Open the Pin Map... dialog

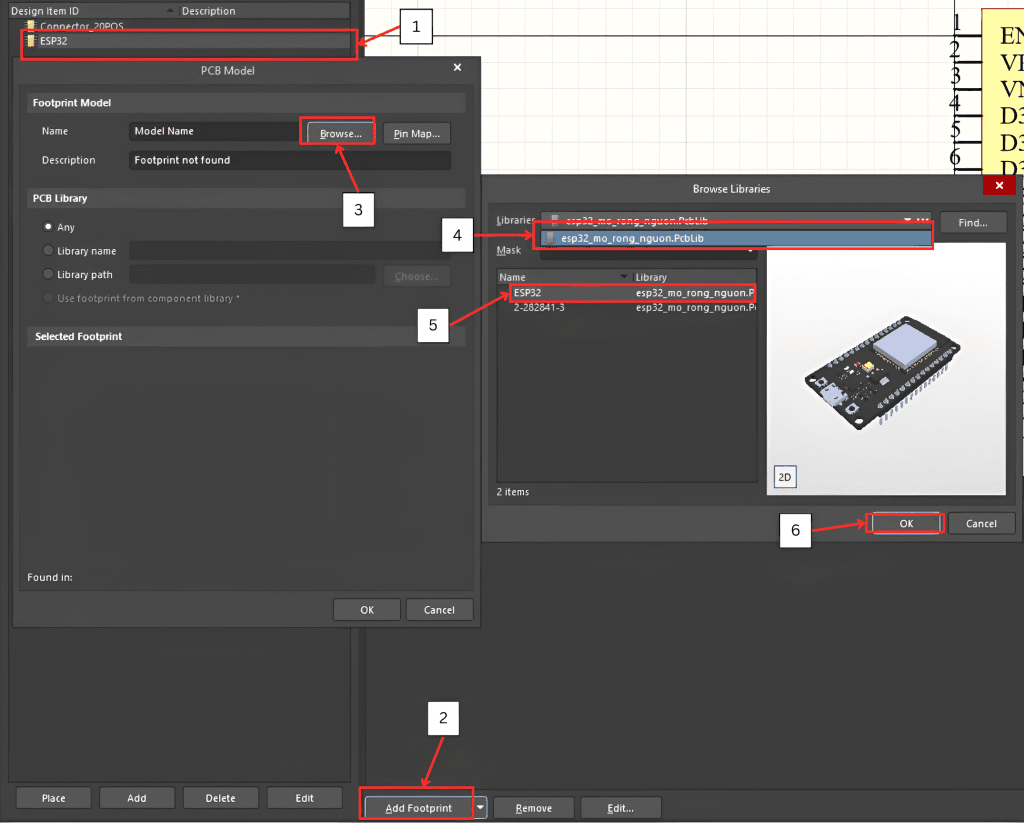[416, 133]
